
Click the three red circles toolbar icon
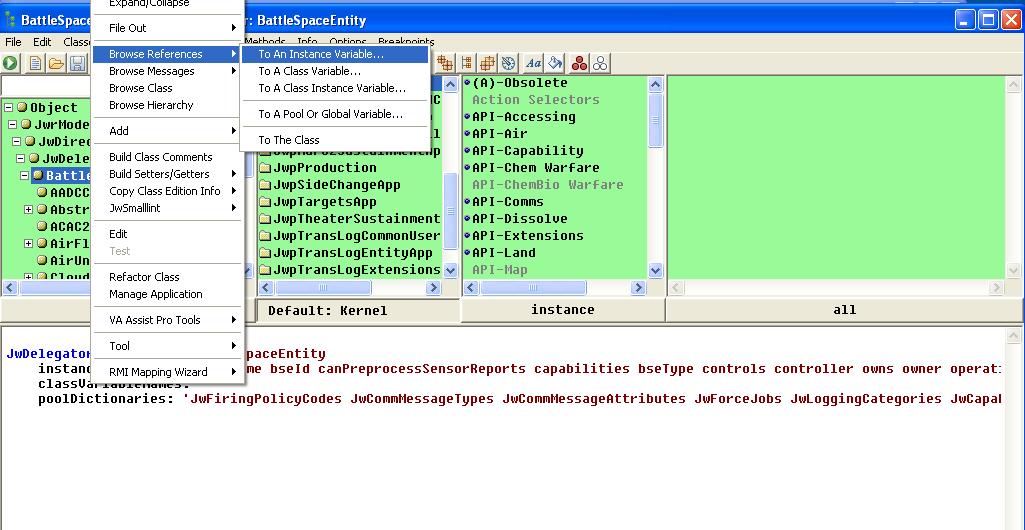pos(579,63)
